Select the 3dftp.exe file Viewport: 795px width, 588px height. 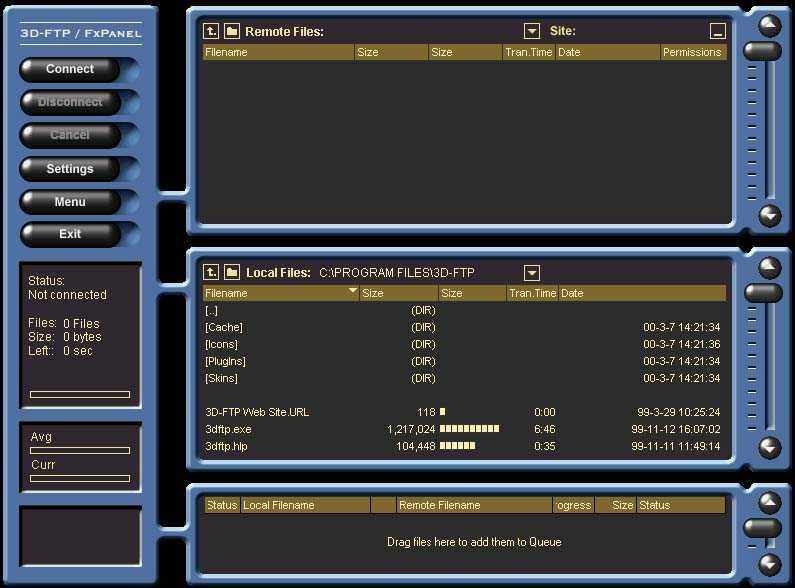tap(229, 429)
